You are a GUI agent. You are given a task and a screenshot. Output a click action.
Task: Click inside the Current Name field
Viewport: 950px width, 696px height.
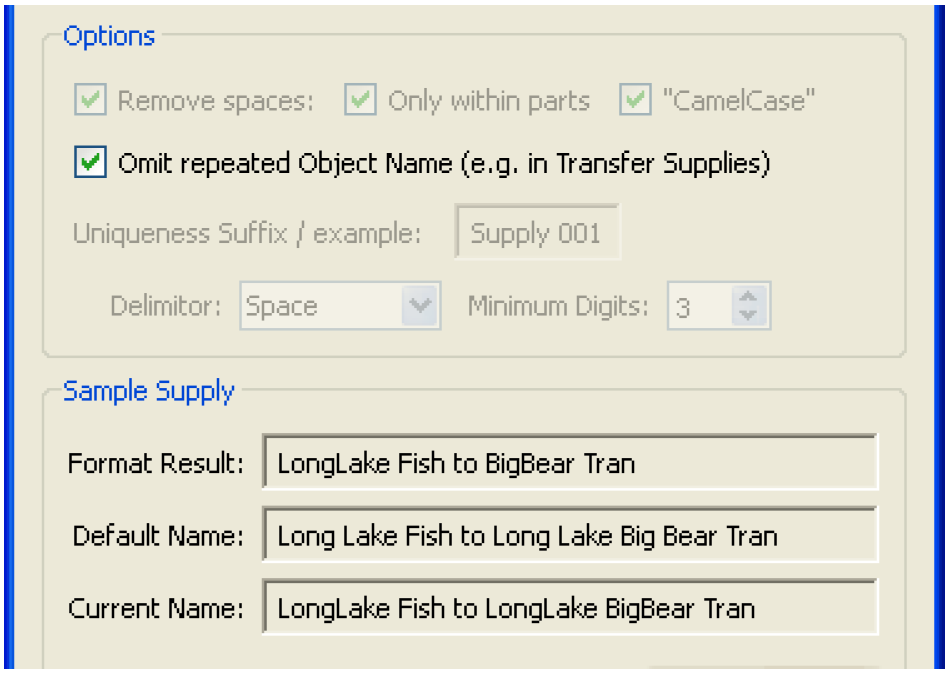coord(569,608)
